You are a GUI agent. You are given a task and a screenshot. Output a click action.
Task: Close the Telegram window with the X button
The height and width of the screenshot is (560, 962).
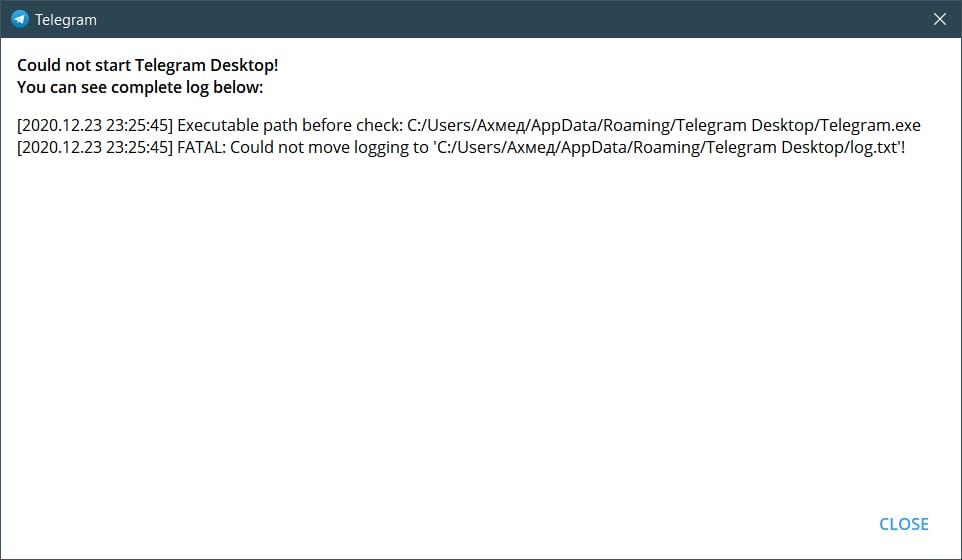[939, 19]
